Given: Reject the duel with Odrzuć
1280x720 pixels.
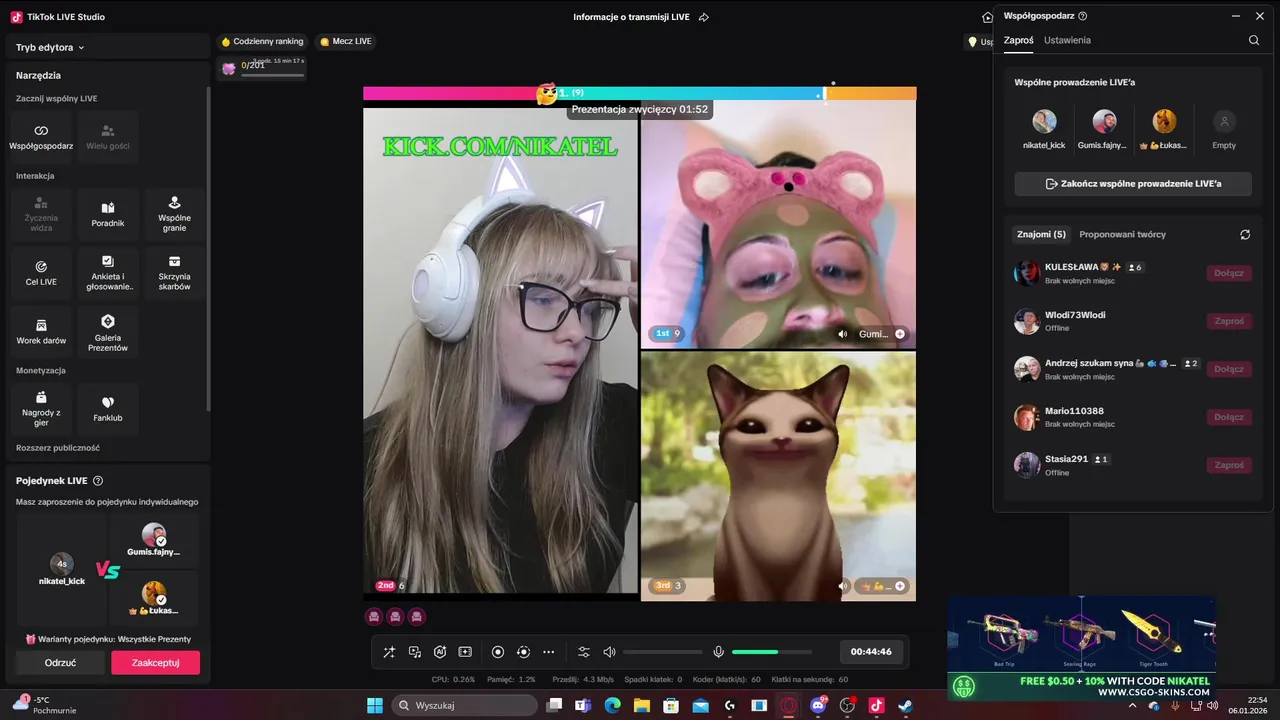Looking at the screenshot, I should point(60,662).
